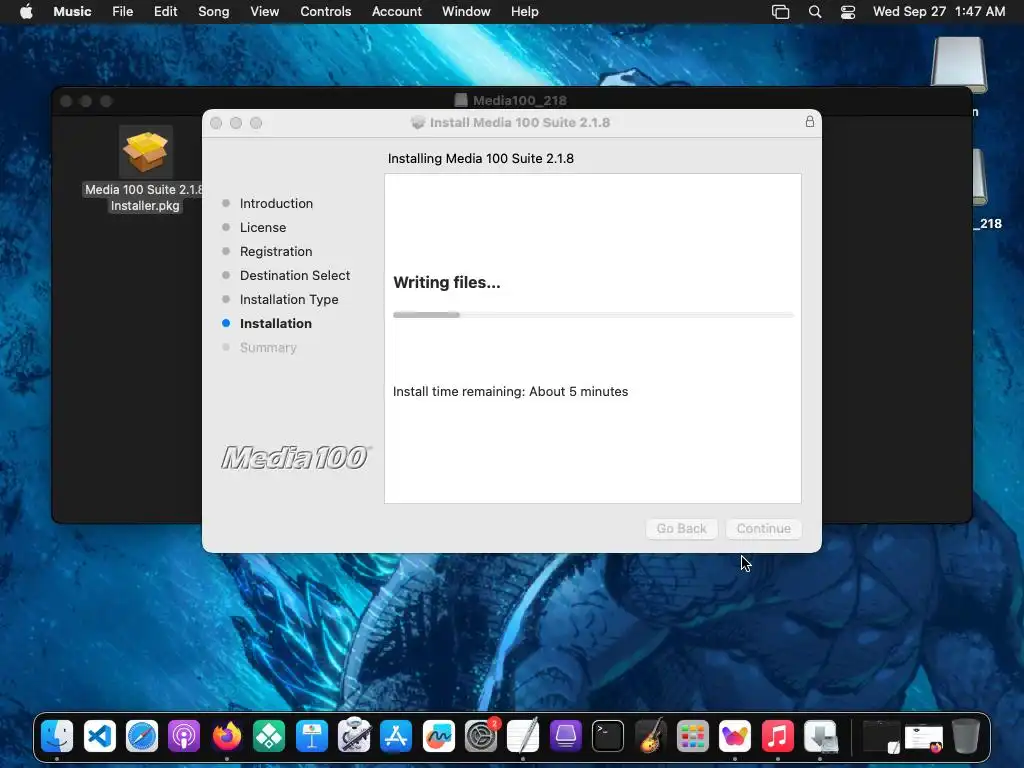Select the Installation Type step
This screenshot has width=1024, height=768.
pos(289,300)
